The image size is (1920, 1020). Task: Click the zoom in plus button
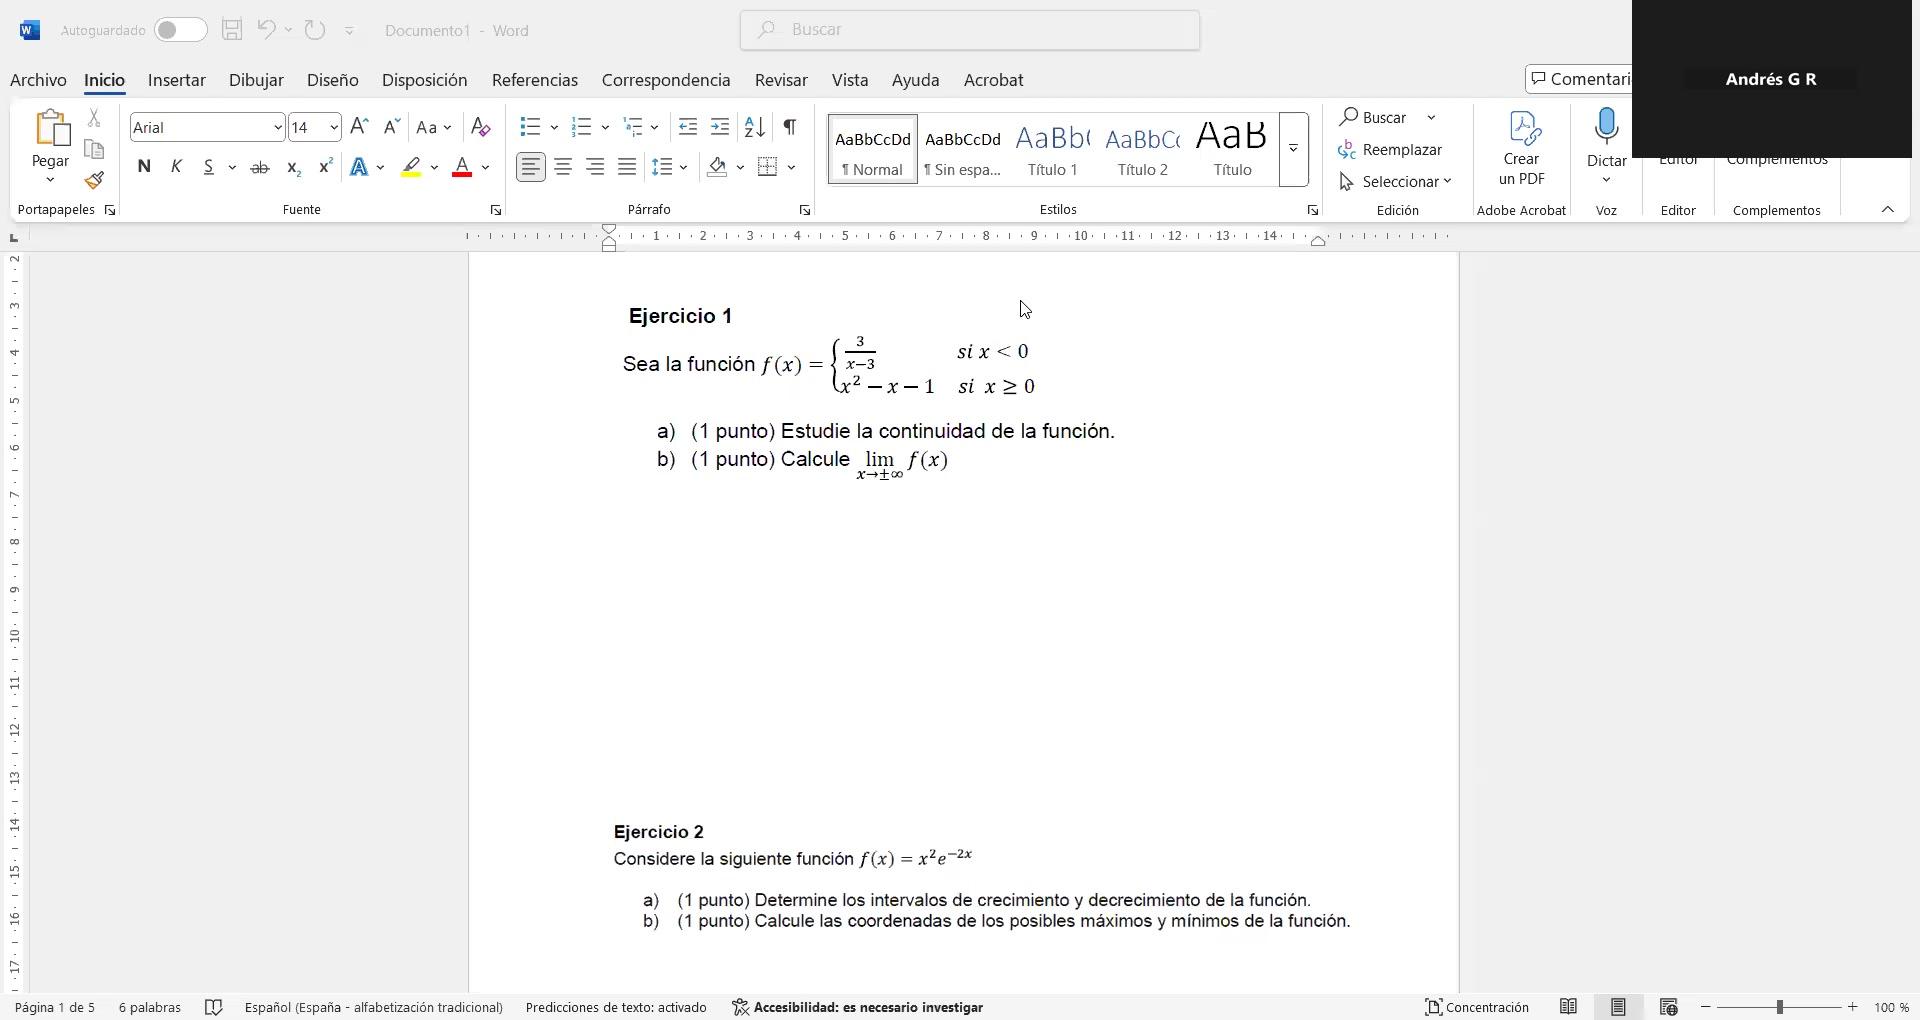tap(1853, 1007)
